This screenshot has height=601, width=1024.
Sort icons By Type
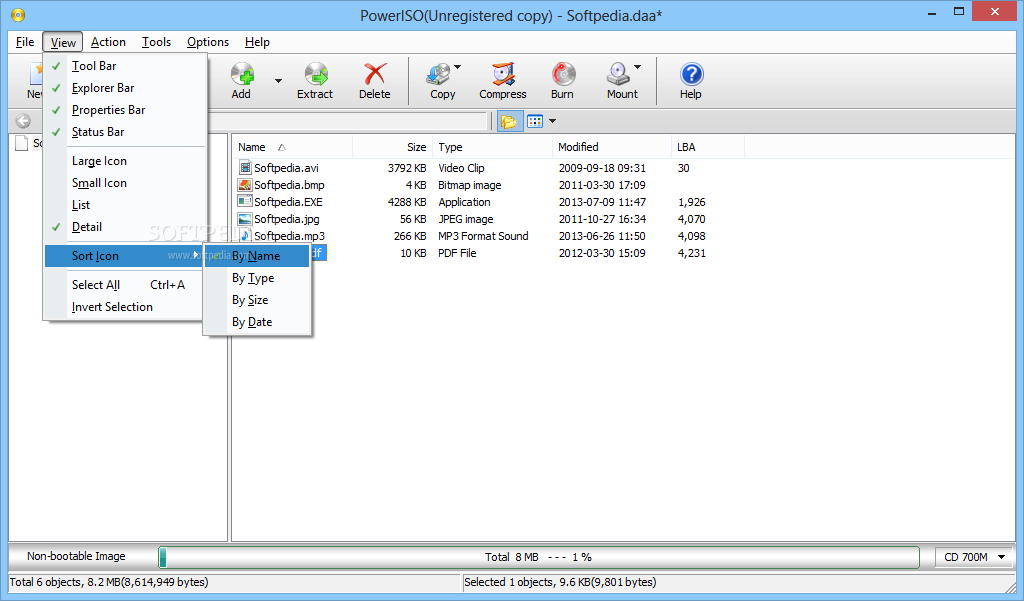(257, 278)
